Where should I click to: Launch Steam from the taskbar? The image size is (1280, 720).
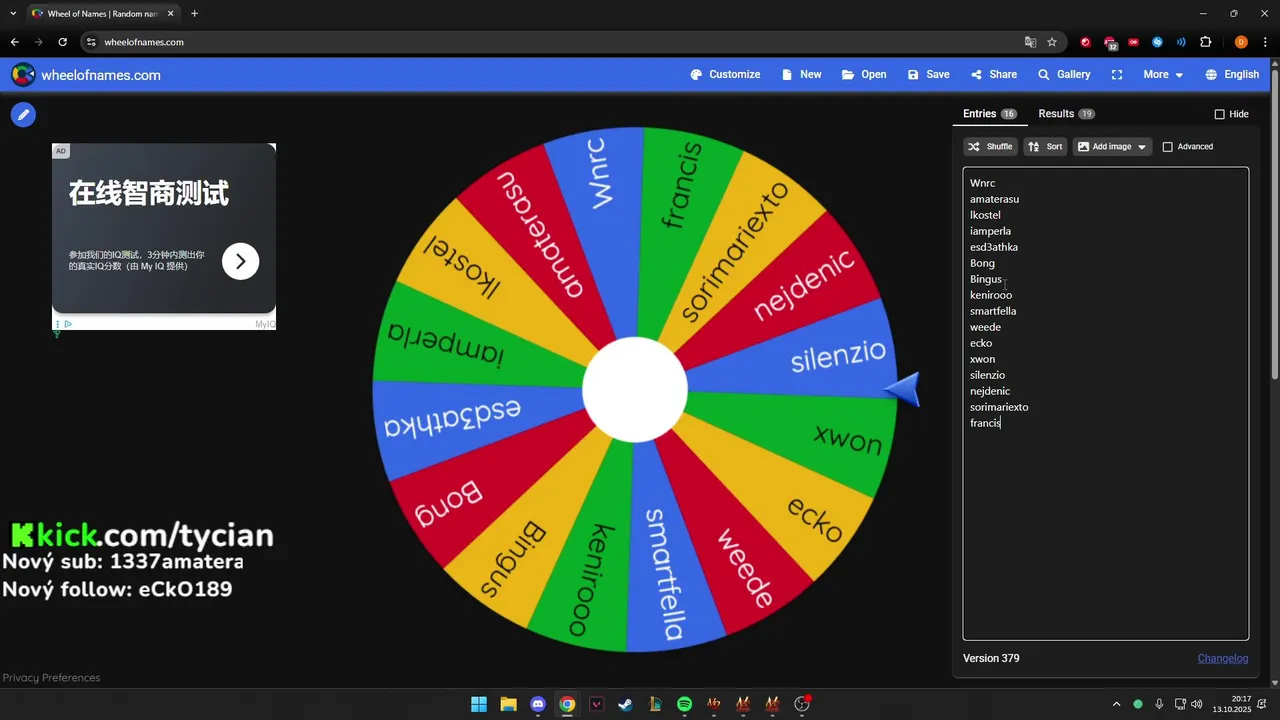(x=625, y=704)
